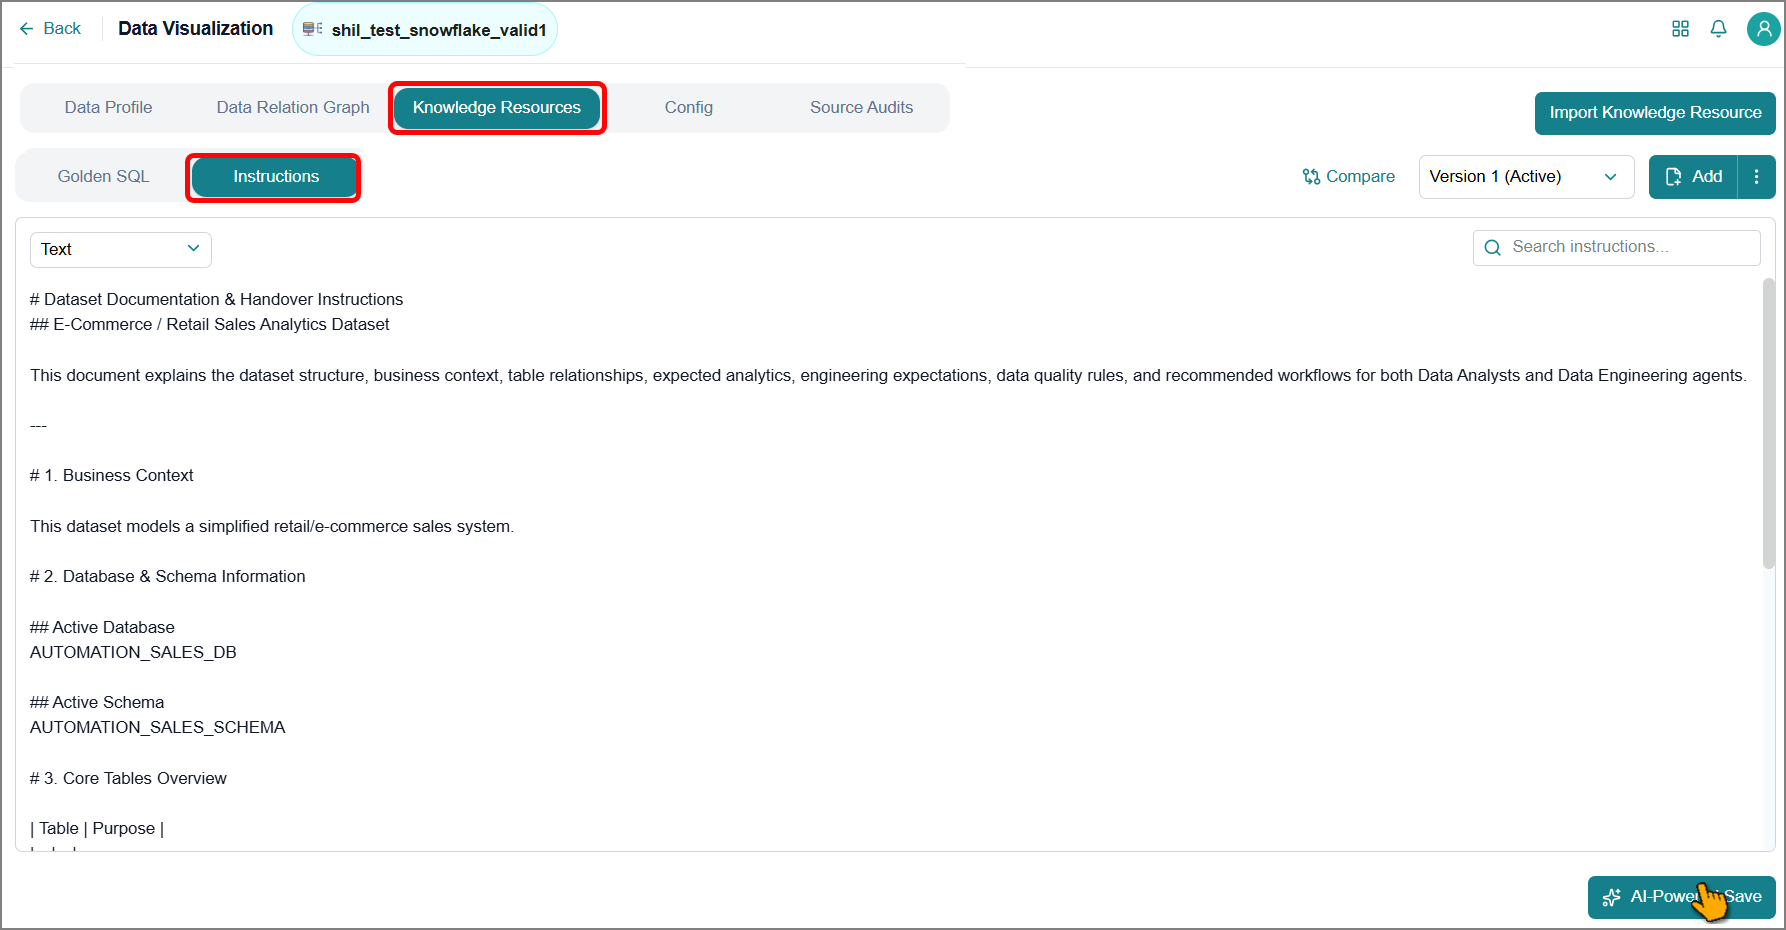Click the search magnifier icon
1786x930 pixels.
[1492, 247]
